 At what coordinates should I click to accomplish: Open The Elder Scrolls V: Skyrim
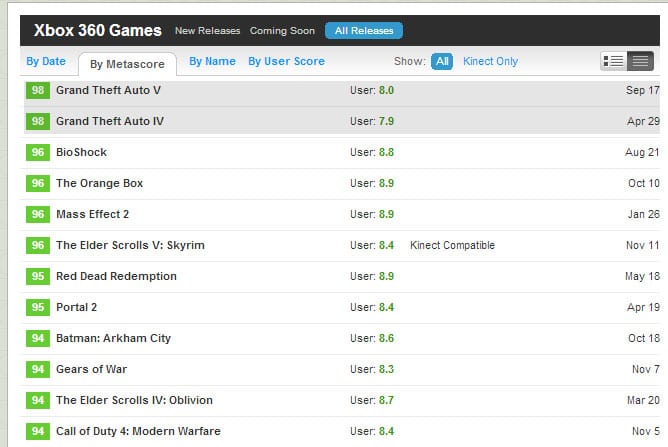[x=130, y=245]
